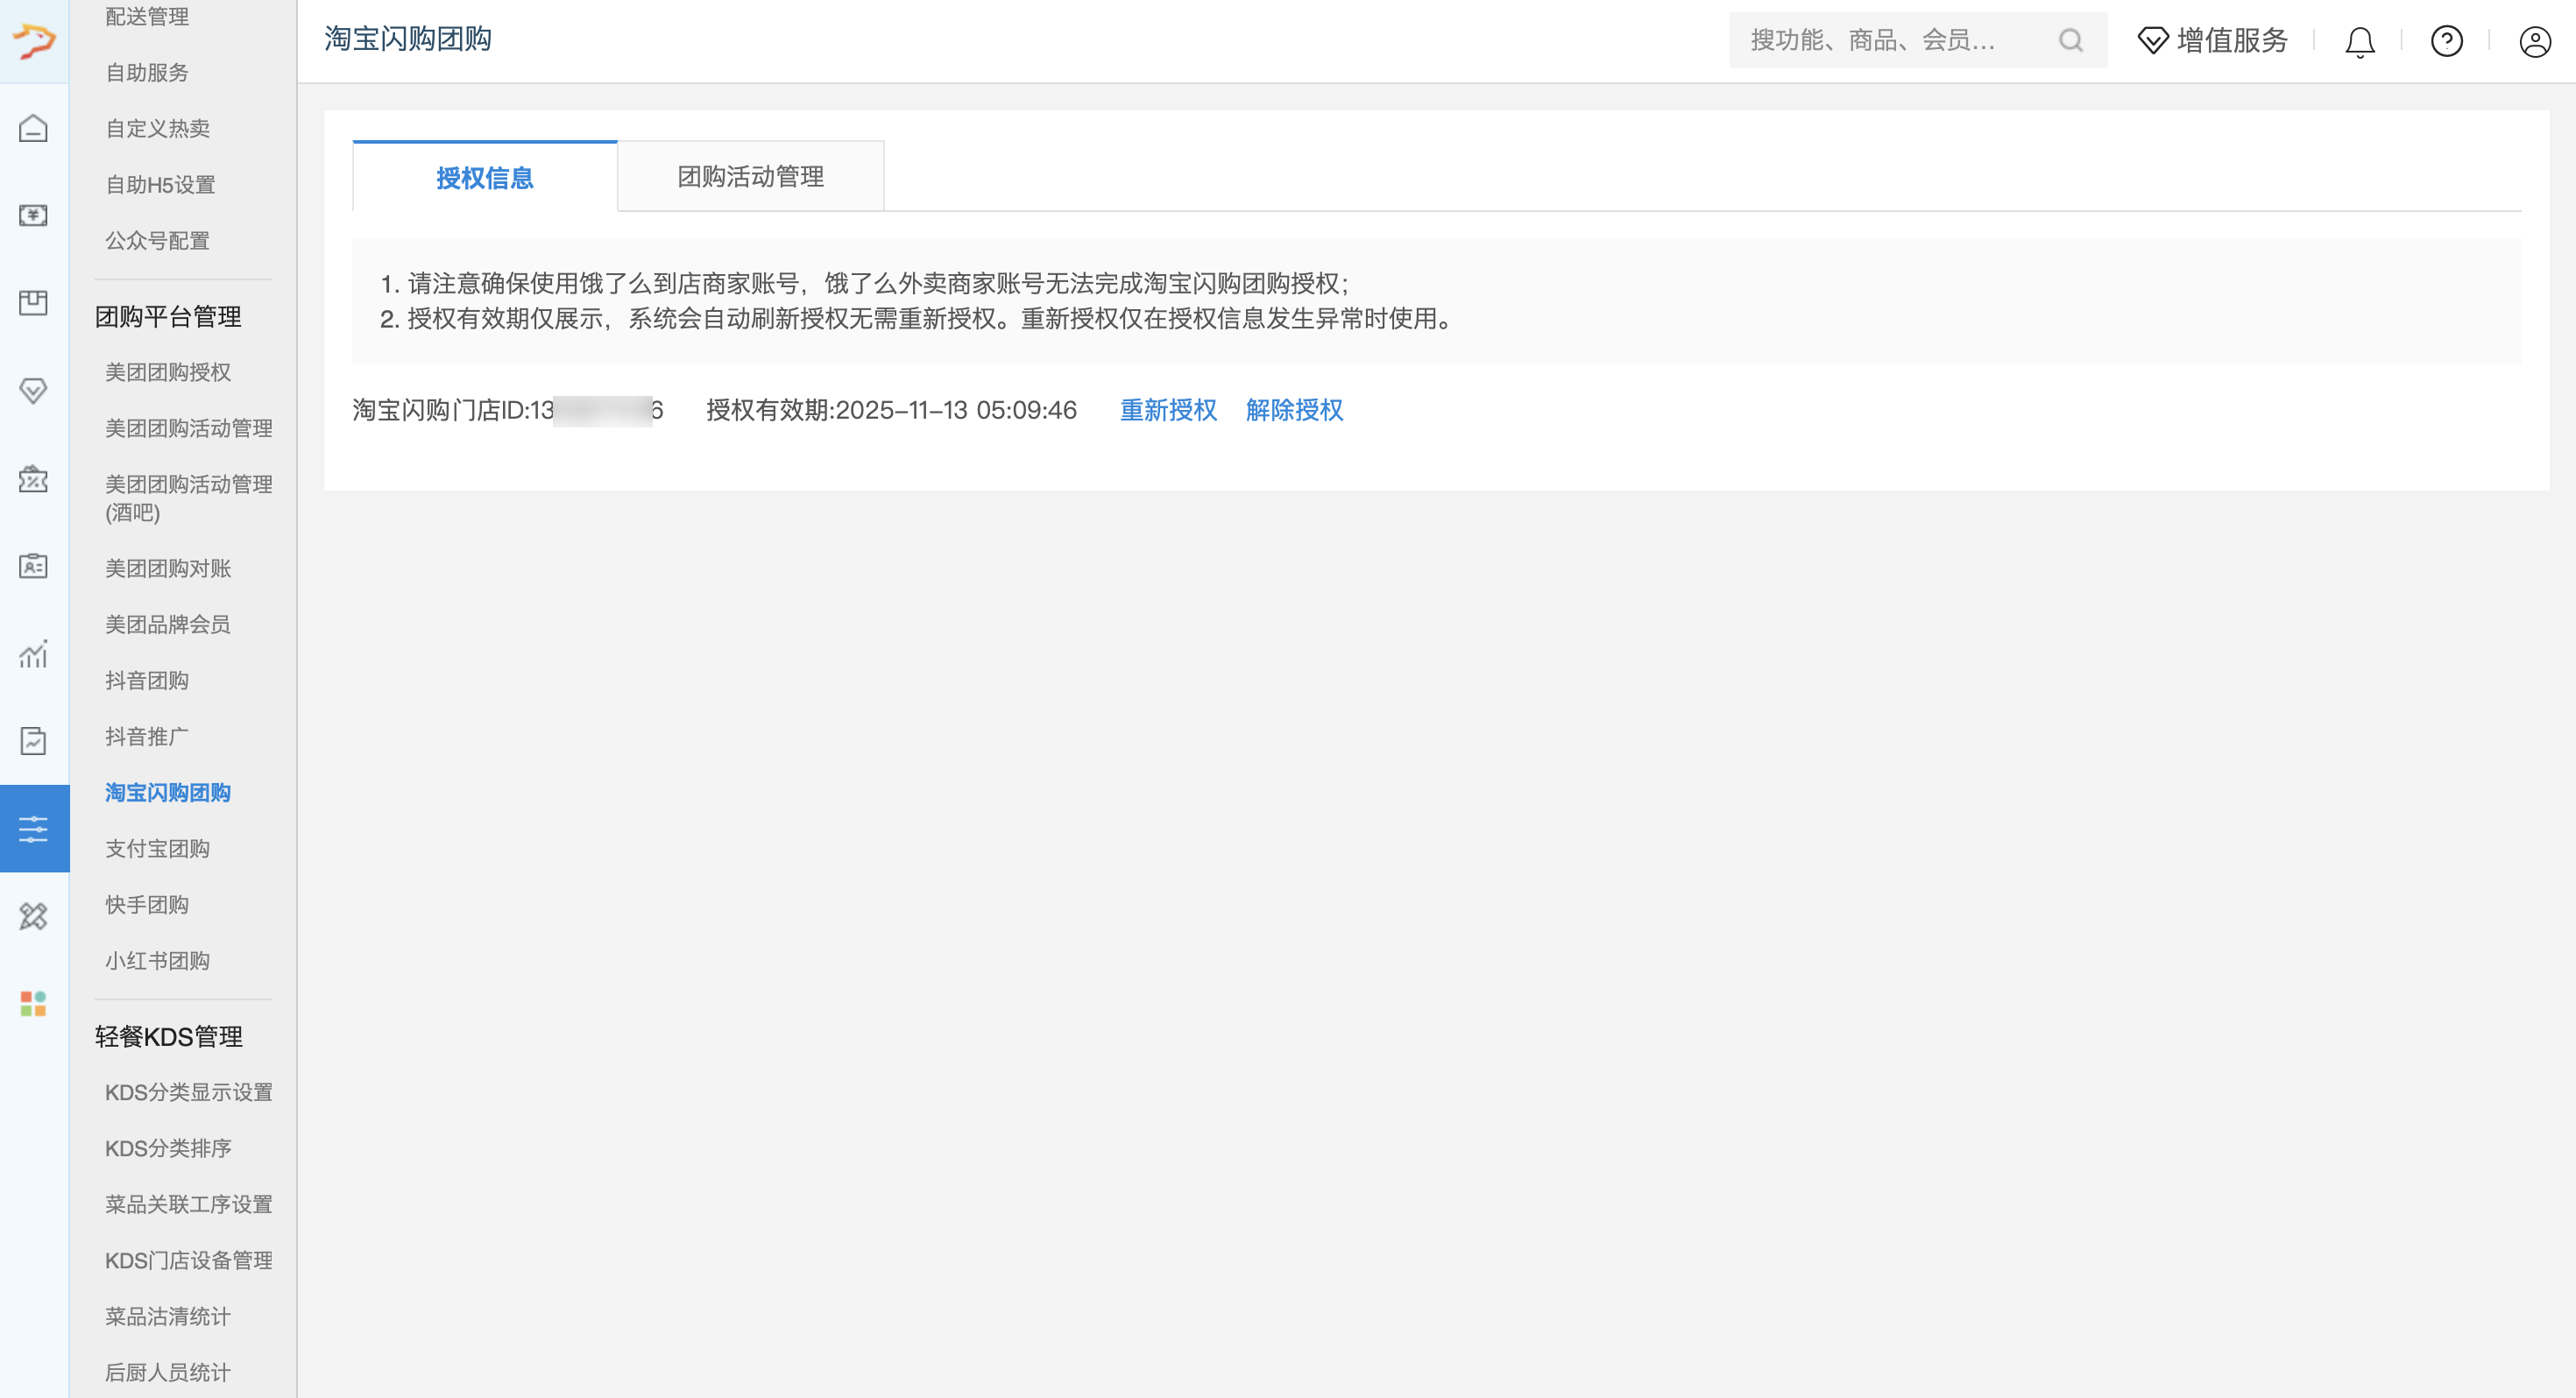Click the diamond membership sidebar icon
The image size is (2576, 1398).
tap(33, 390)
